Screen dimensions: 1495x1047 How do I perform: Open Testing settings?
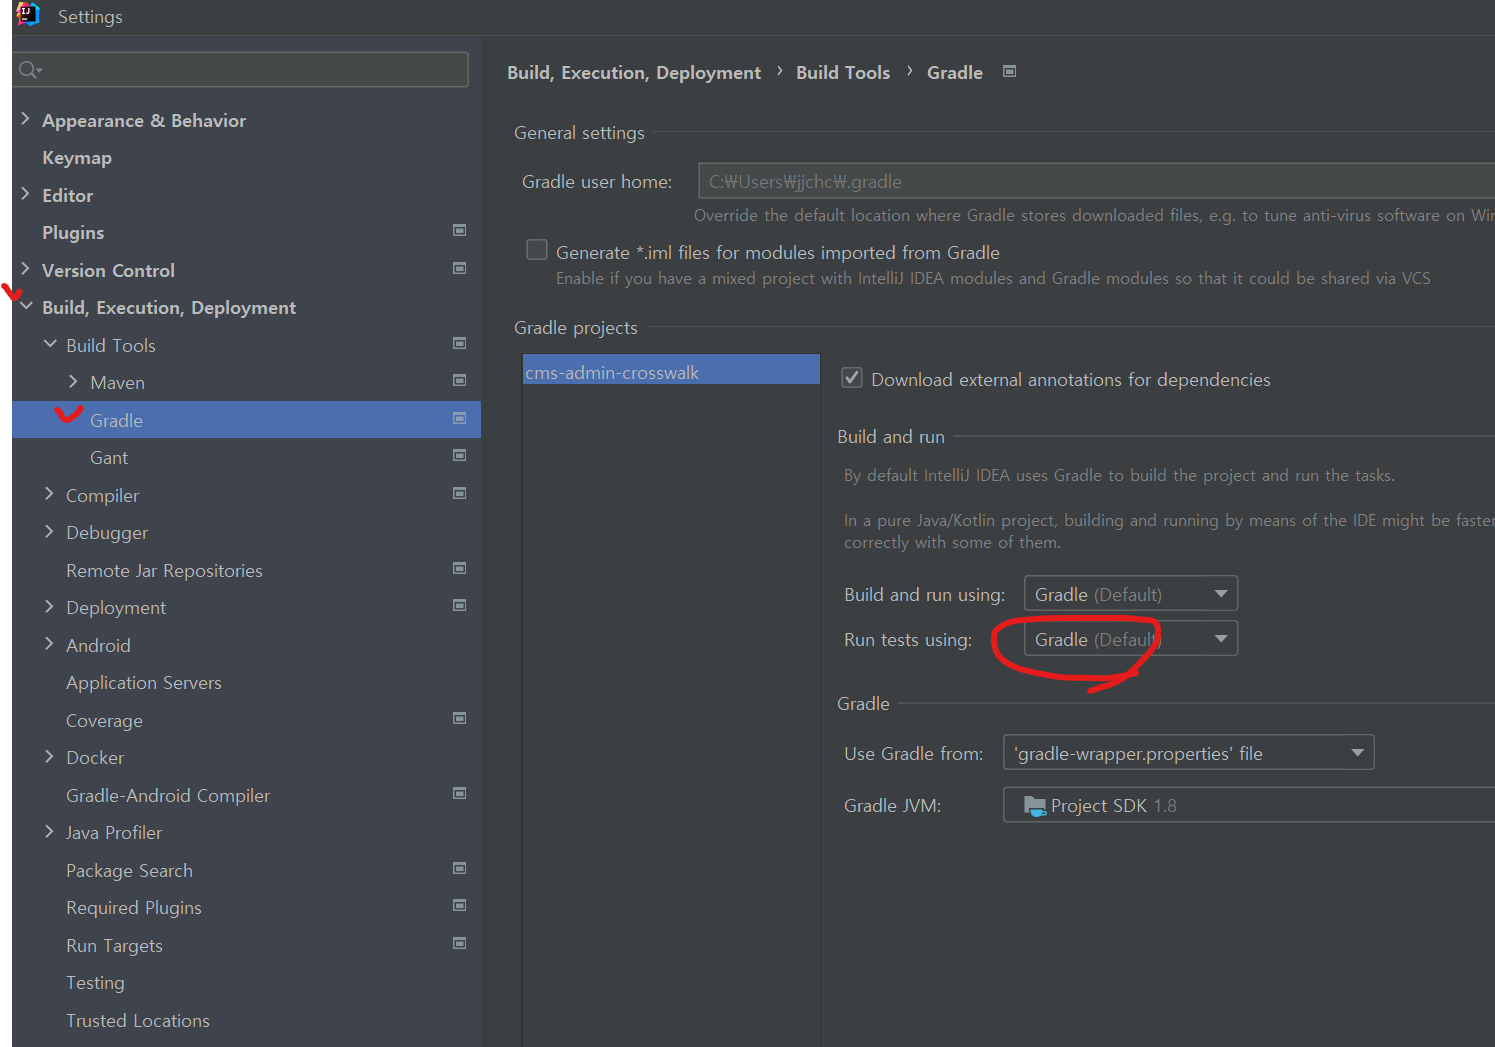(x=95, y=982)
